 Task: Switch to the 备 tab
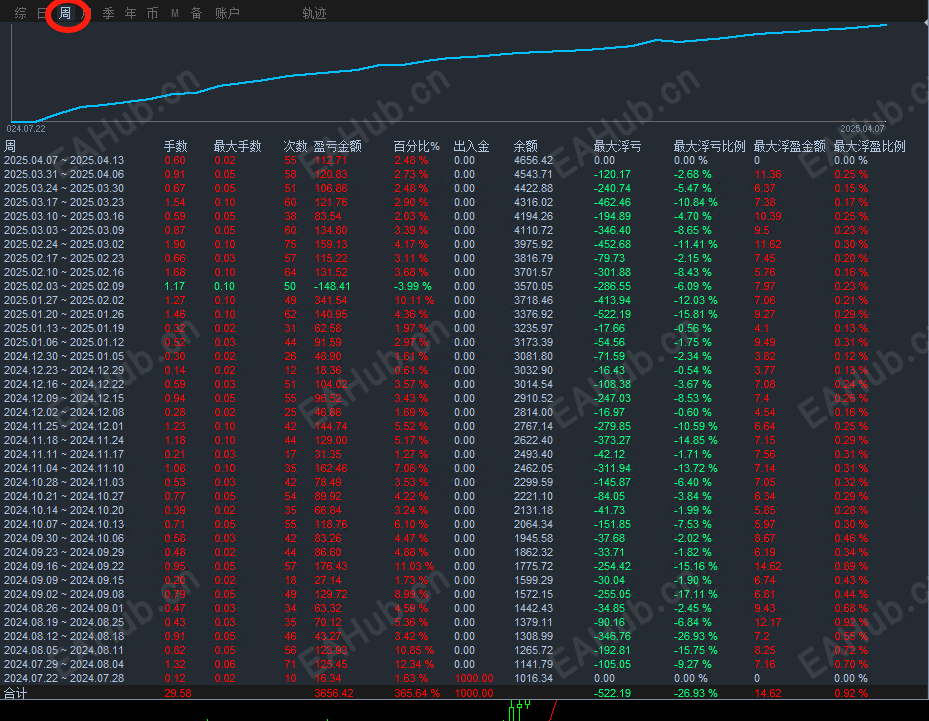(197, 13)
